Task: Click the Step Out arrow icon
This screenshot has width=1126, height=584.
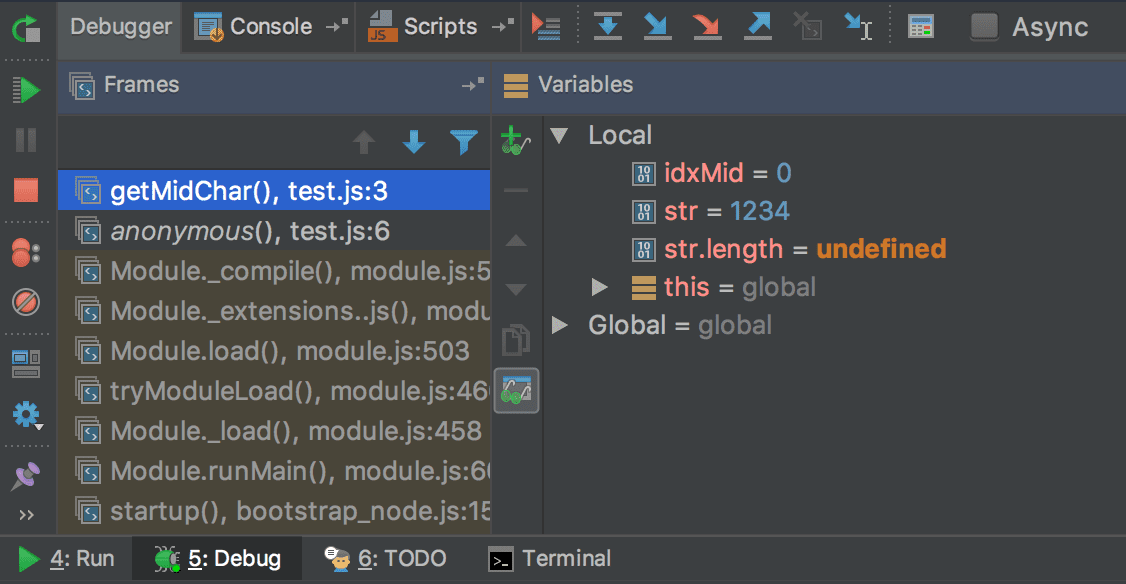Action: [757, 27]
